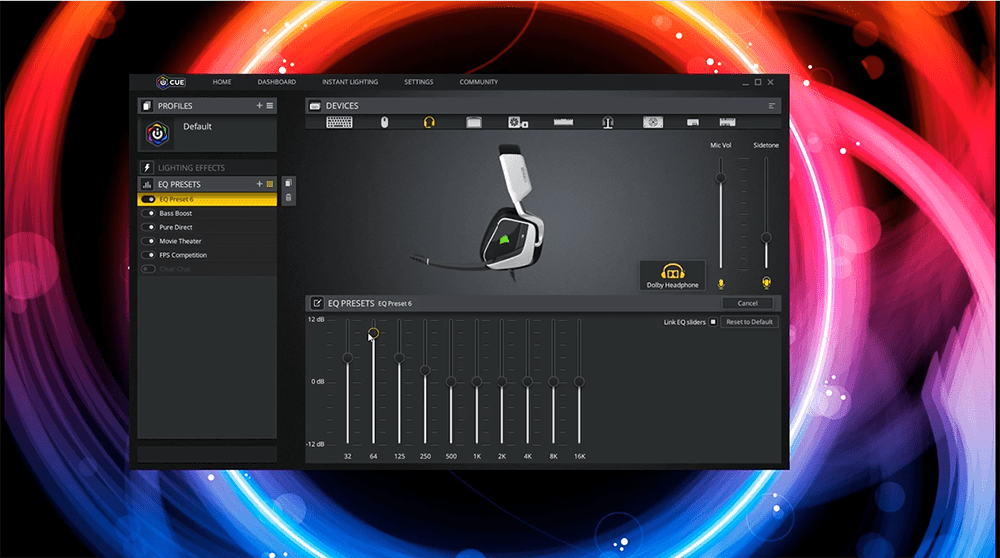Enable the Link EQ sliders checkbox
Screen dimensions: 1000x558
click(713, 322)
